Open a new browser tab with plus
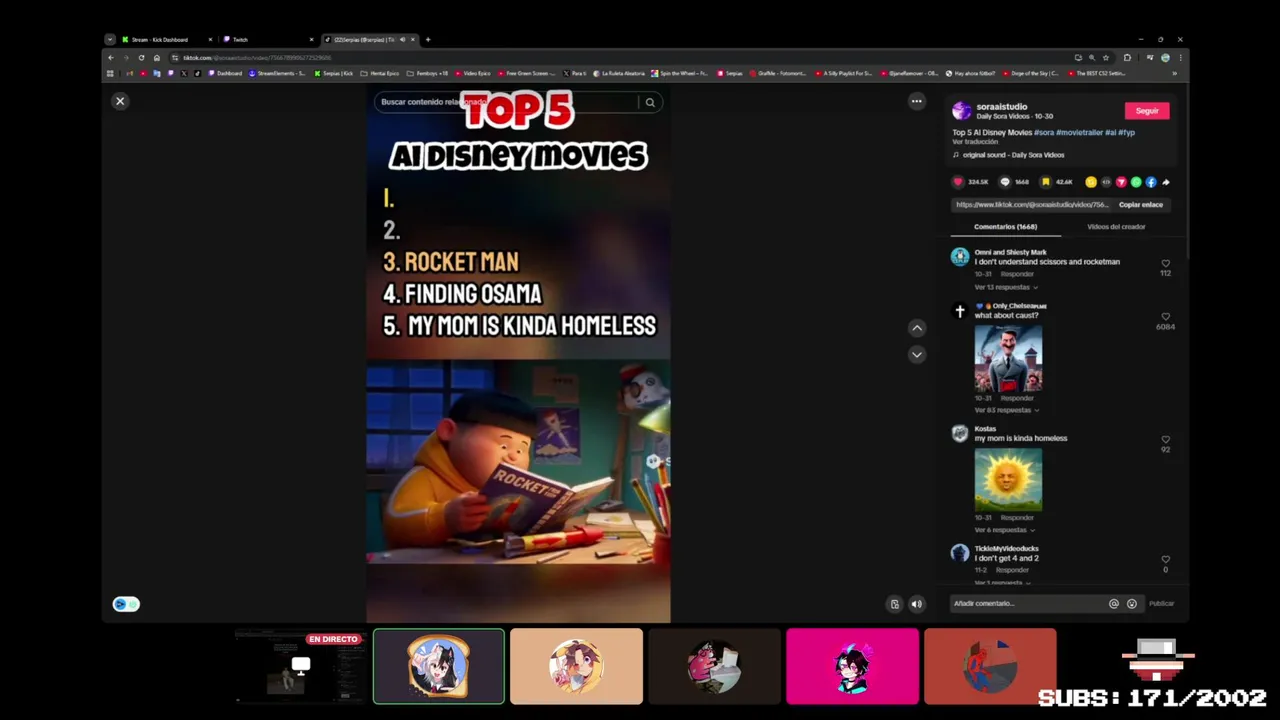Viewport: 1280px width, 720px height. pyautogui.click(x=428, y=40)
